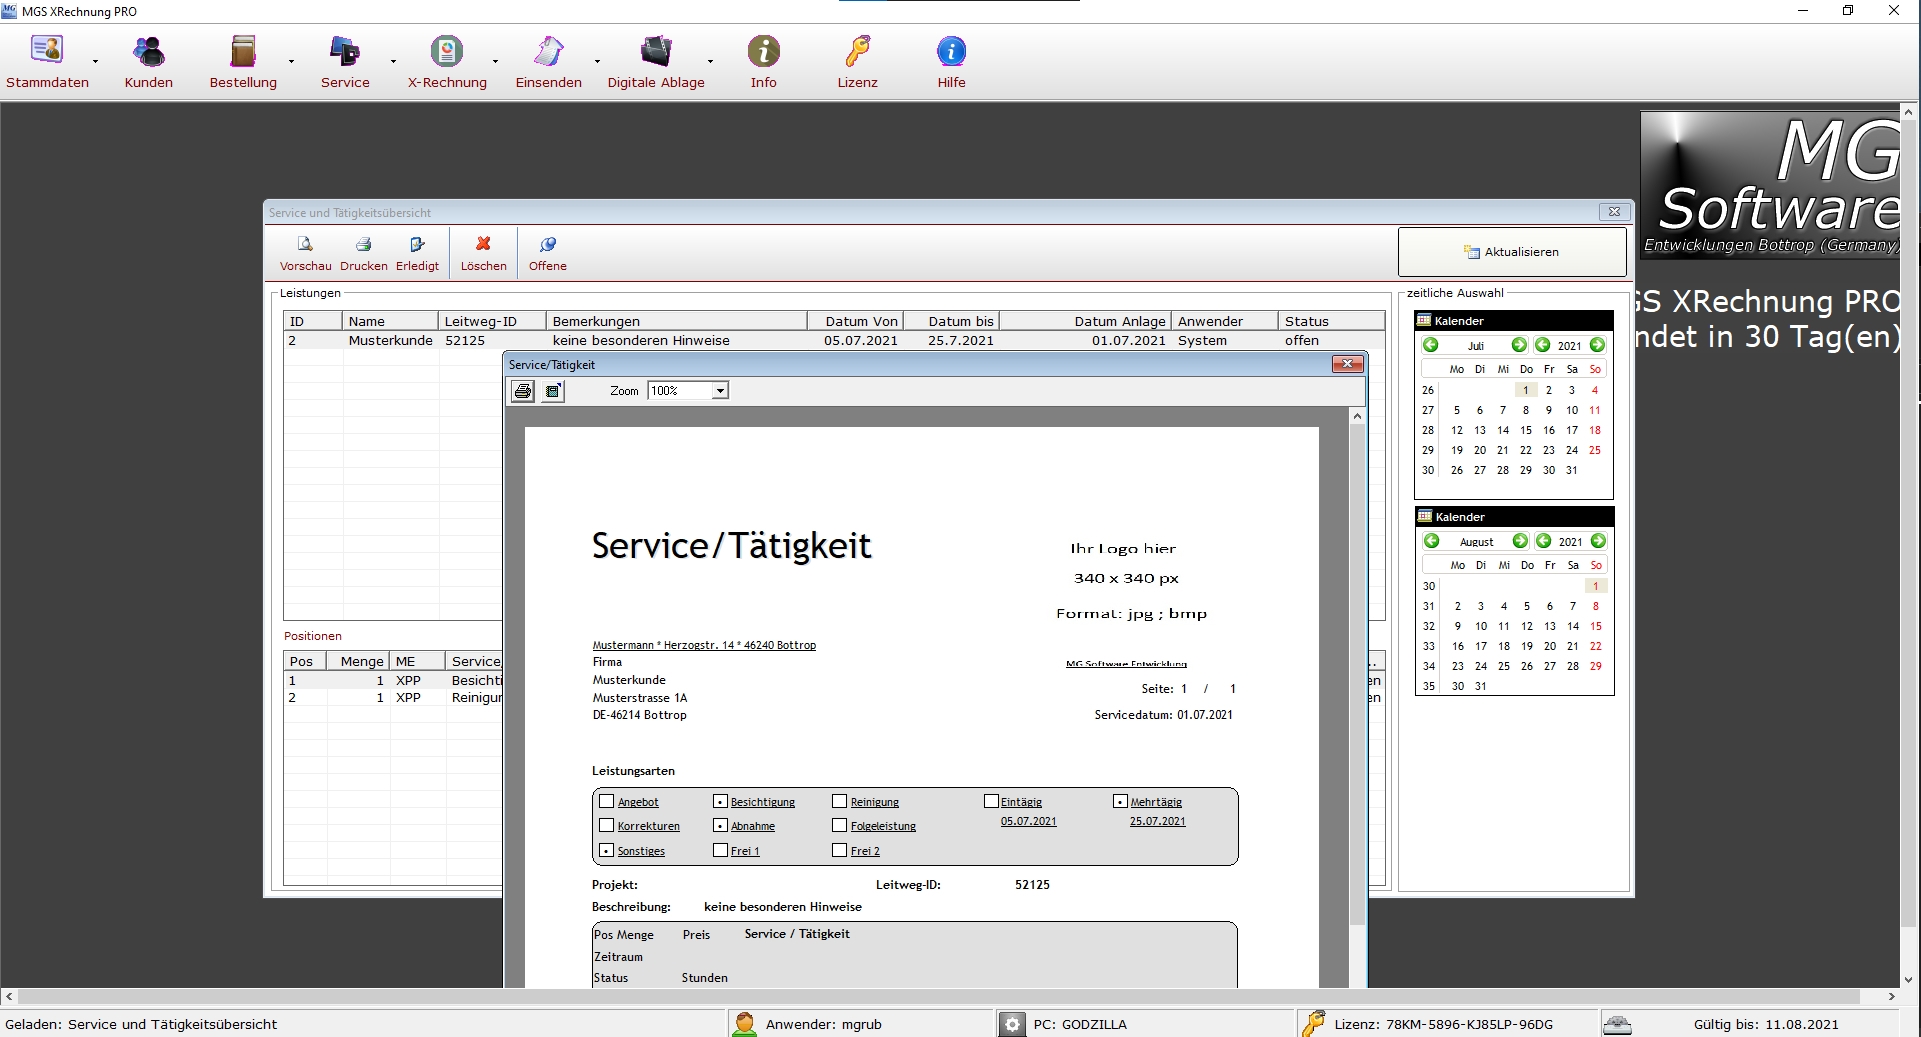The width and height of the screenshot is (1921, 1037).
Task: Toggle the Reinigung checkbox
Action: (840, 801)
